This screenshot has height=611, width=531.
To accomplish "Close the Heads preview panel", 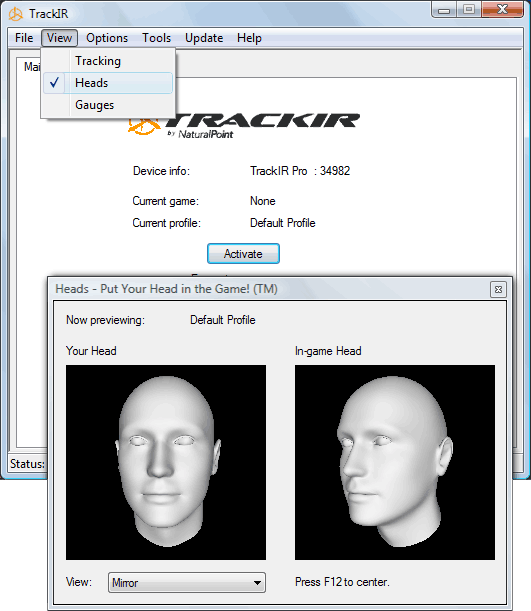I will pos(498,290).
